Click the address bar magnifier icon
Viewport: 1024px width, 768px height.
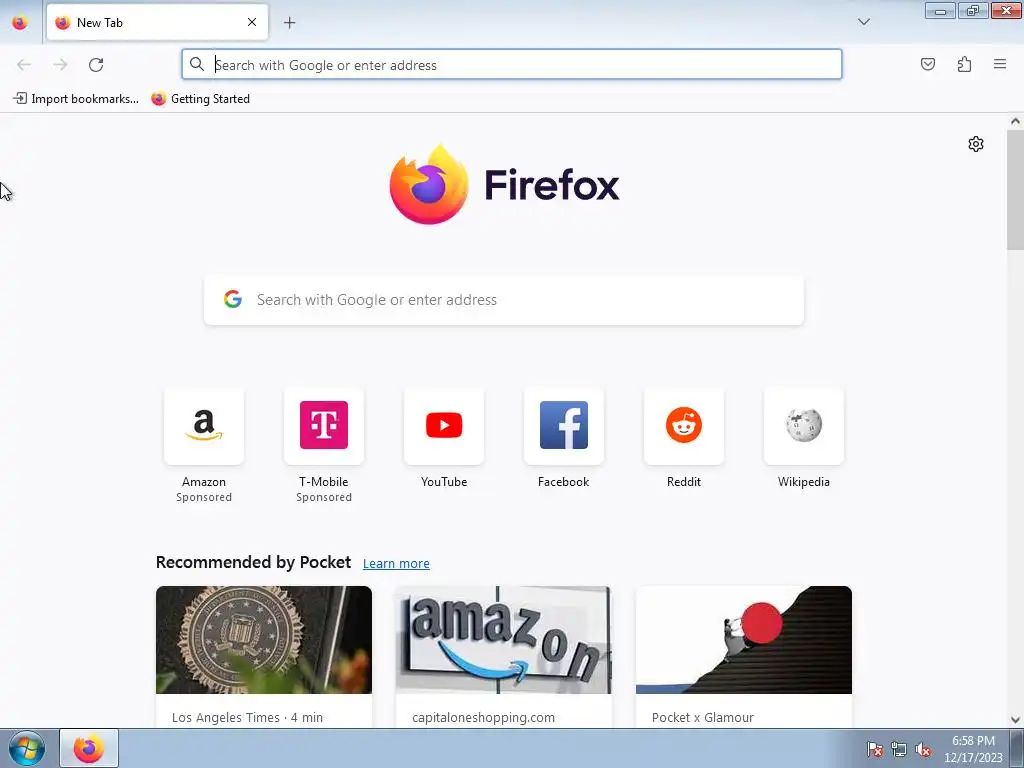197,64
